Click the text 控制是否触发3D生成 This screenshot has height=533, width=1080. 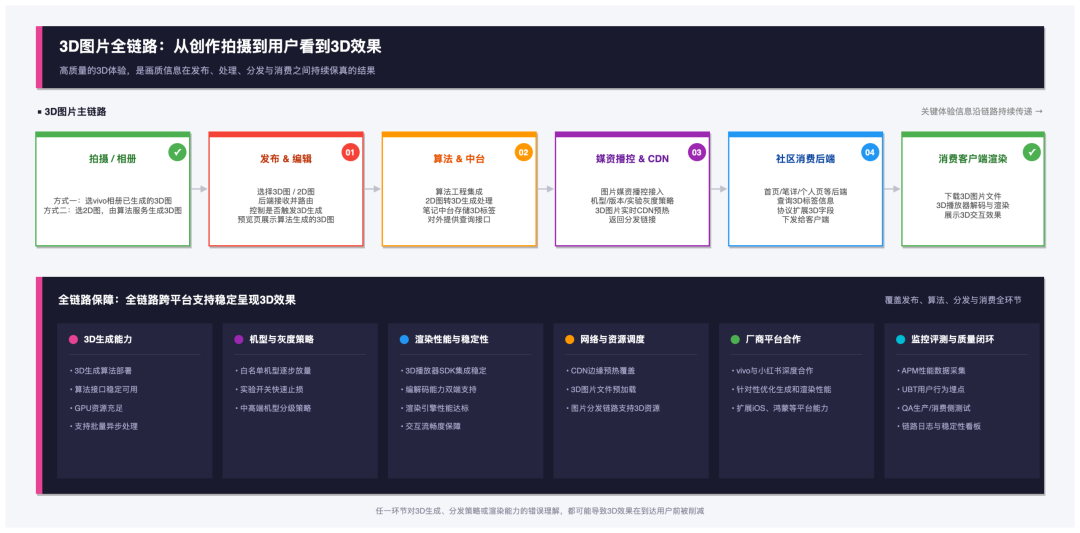(x=286, y=209)
